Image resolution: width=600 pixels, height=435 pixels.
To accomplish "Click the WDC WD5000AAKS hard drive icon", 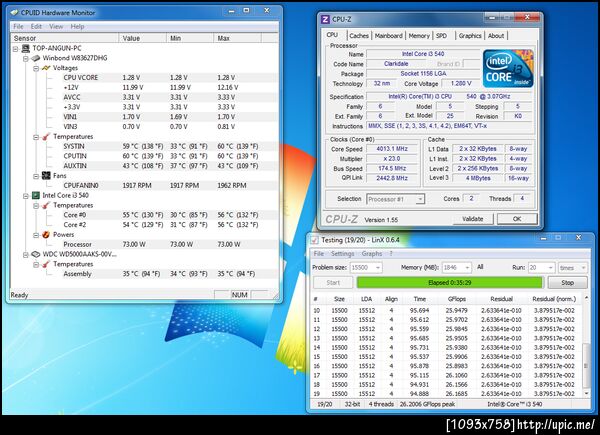I will (36, 254).
